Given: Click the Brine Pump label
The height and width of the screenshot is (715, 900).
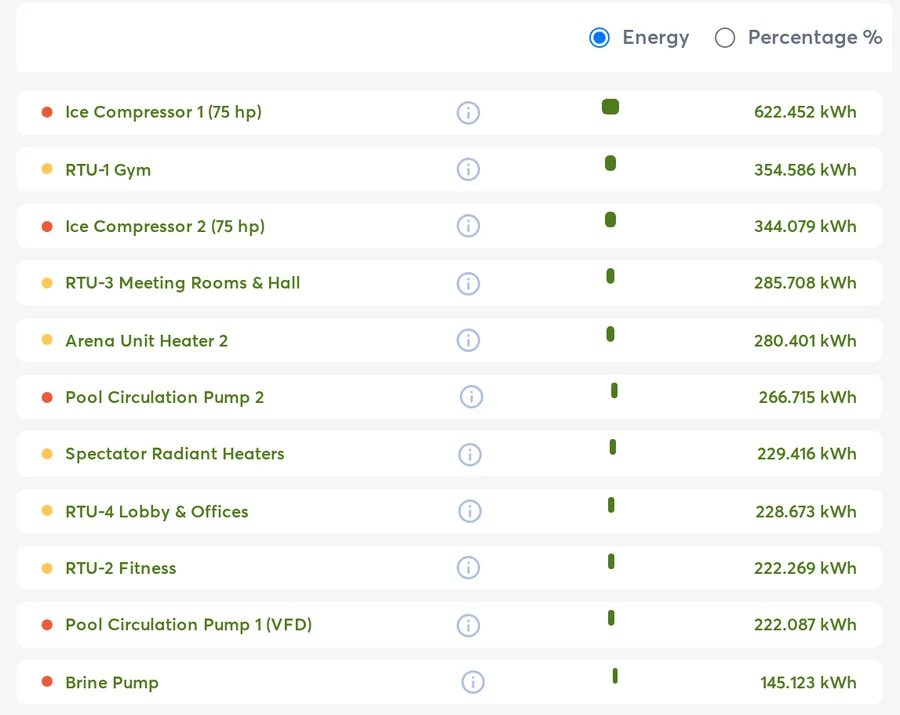Looking at the screenshot, I should tap(112, 682).
